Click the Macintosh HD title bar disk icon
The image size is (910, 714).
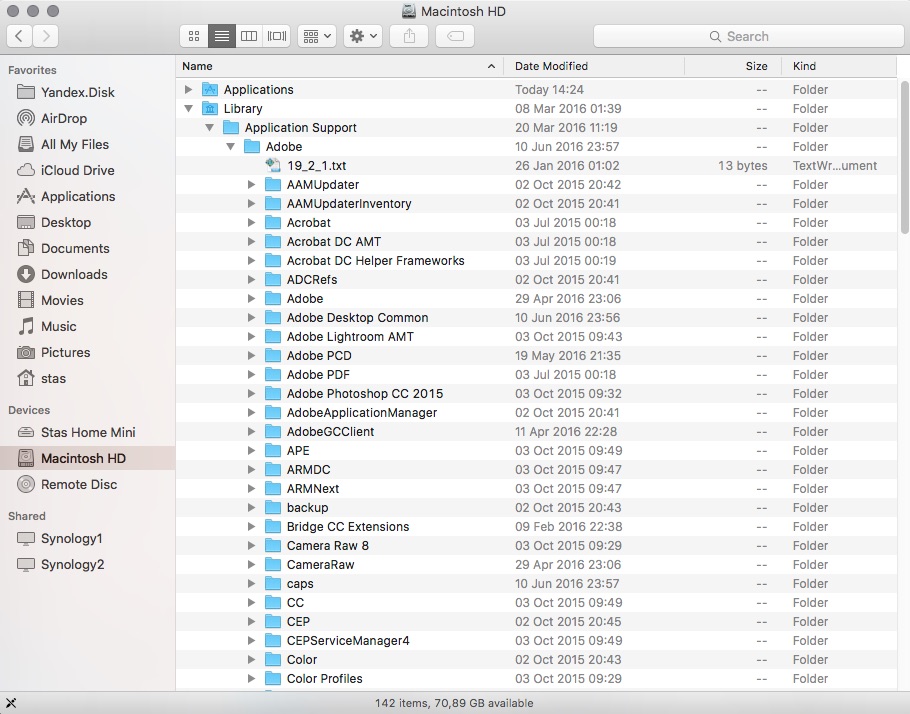409,11
